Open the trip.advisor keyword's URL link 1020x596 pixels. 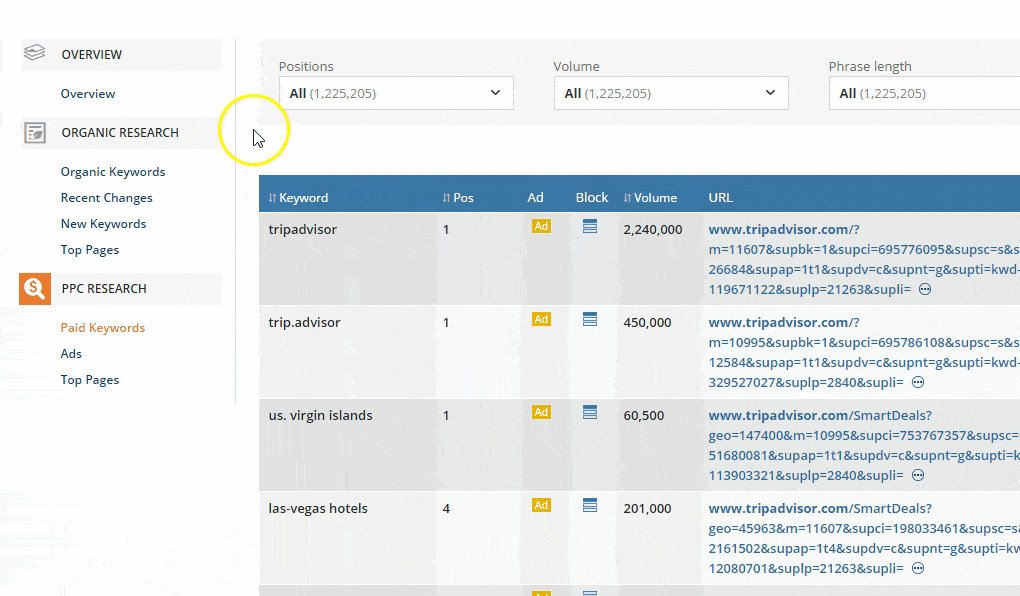[864, 352]
